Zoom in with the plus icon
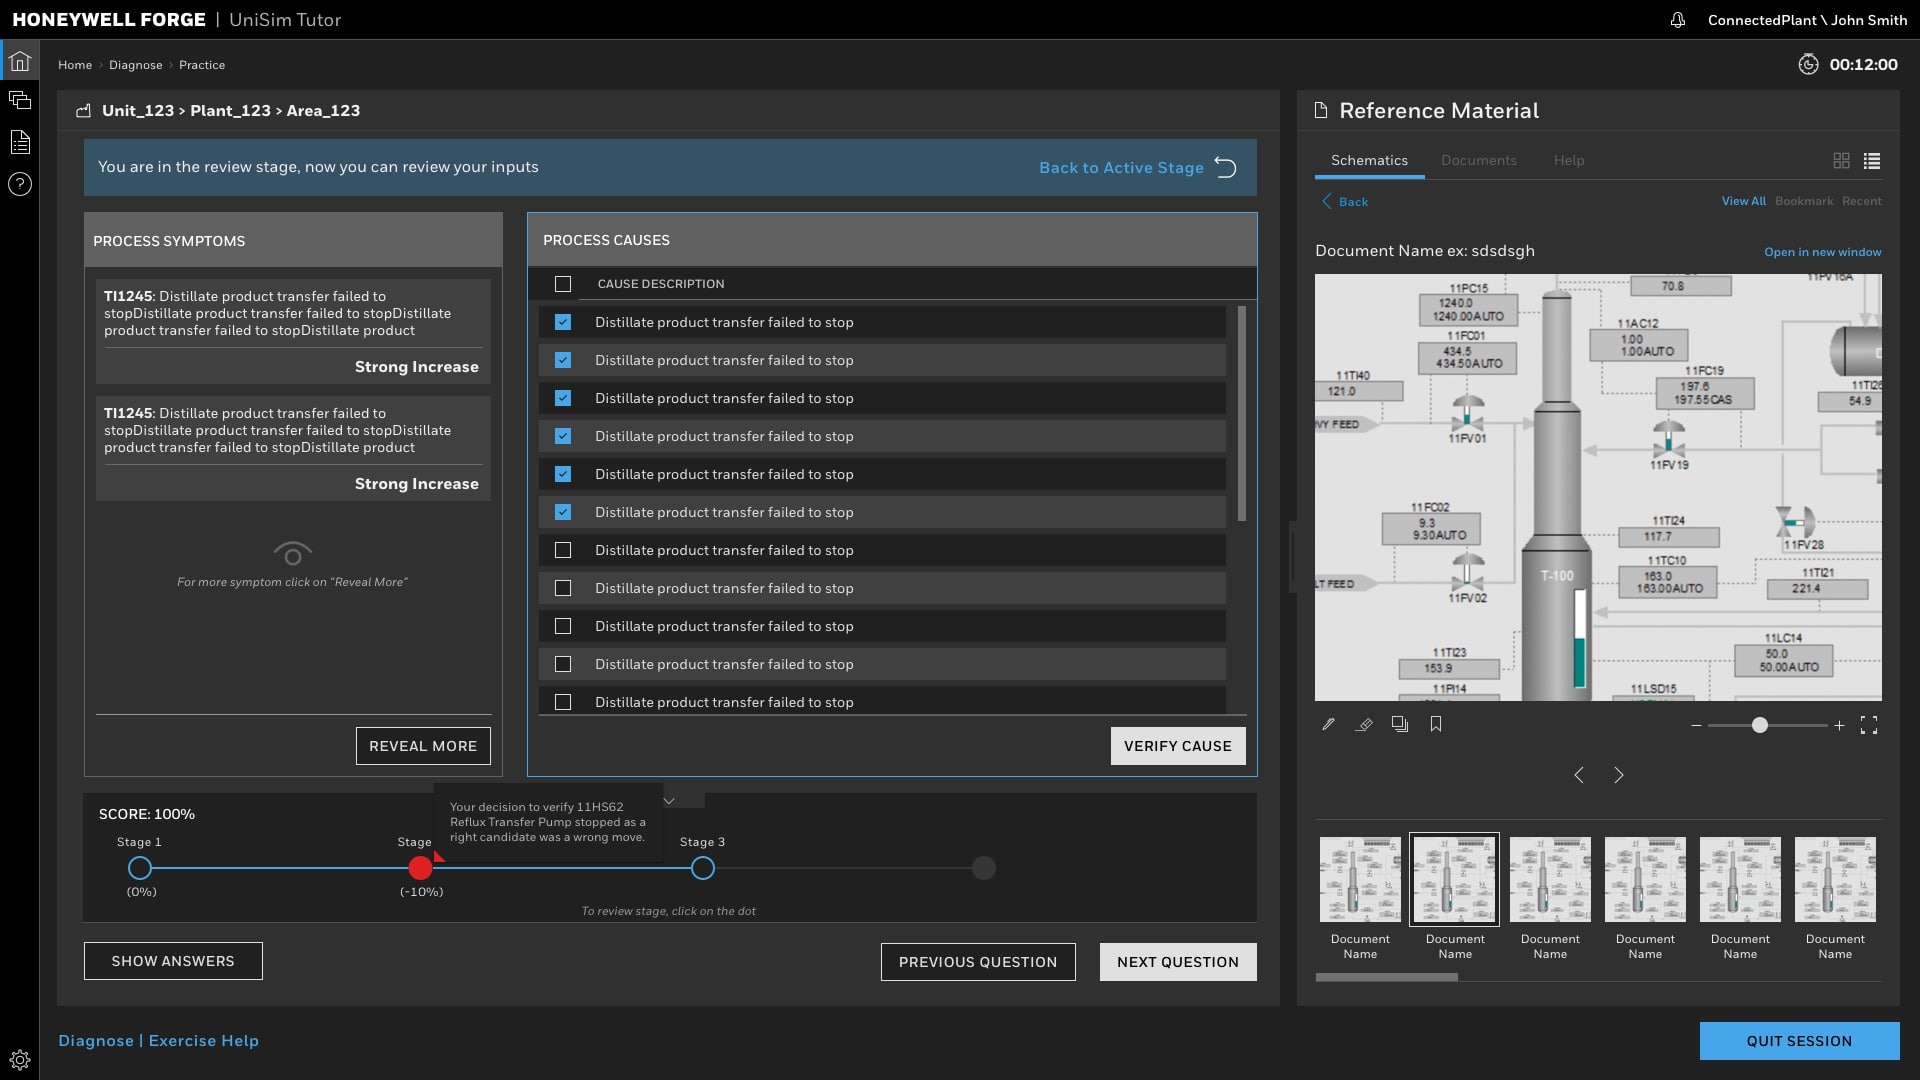This screenshot has height=1080, width=1920. click(1839, 725)
